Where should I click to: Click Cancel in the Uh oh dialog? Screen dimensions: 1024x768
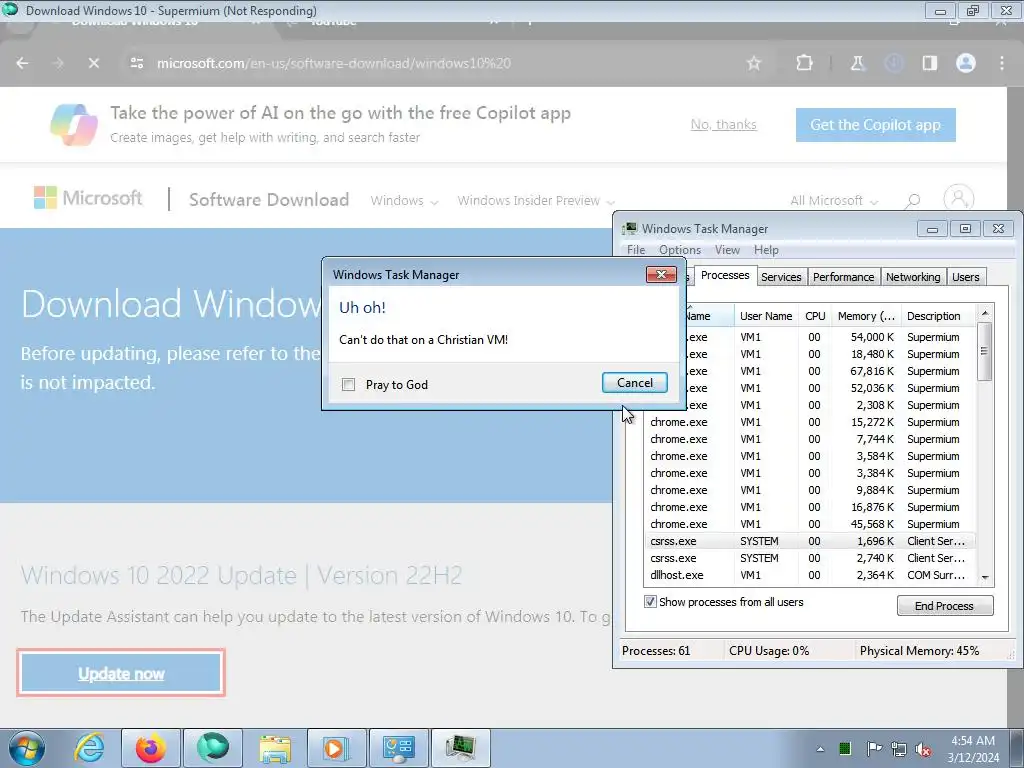(635, 383)
